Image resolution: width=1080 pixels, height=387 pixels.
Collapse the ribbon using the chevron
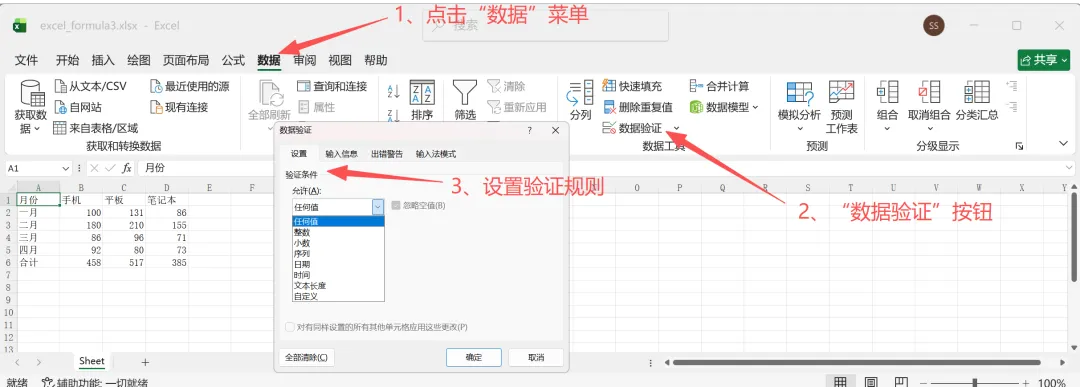1063,143
